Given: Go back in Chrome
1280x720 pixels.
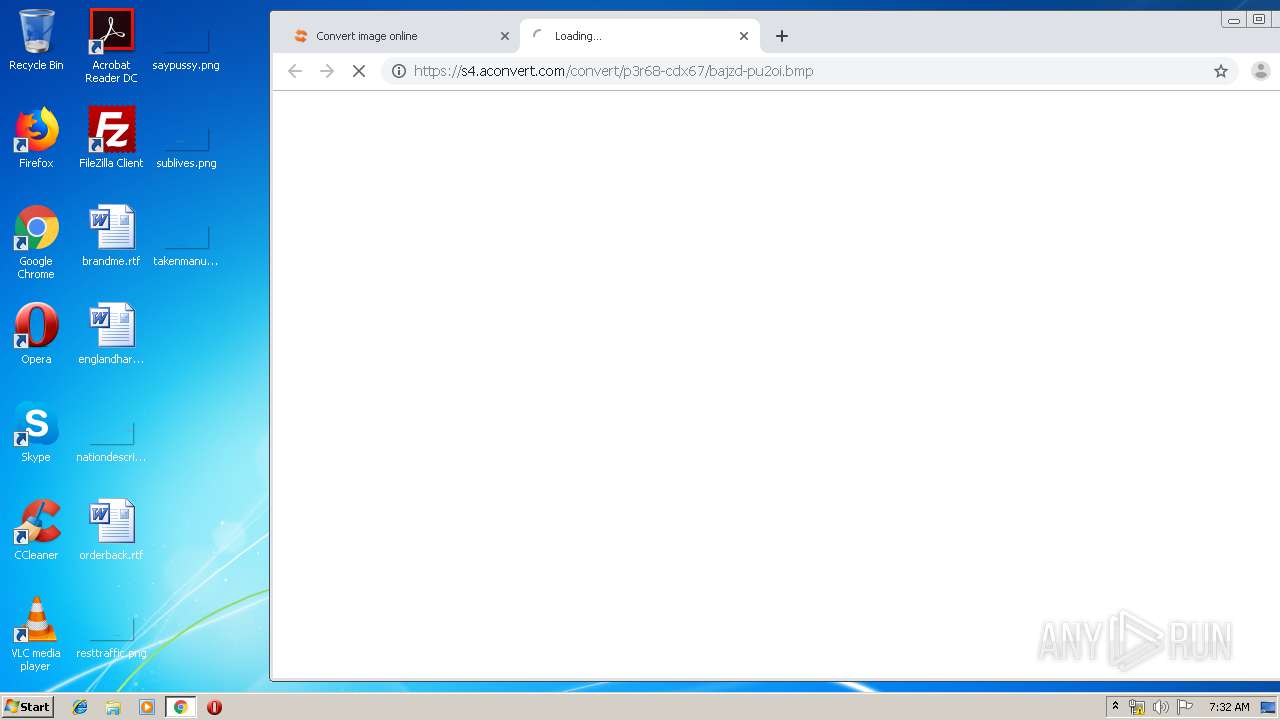Looking at the screenshot, I should pyautogui.click(x=294, y=71).
